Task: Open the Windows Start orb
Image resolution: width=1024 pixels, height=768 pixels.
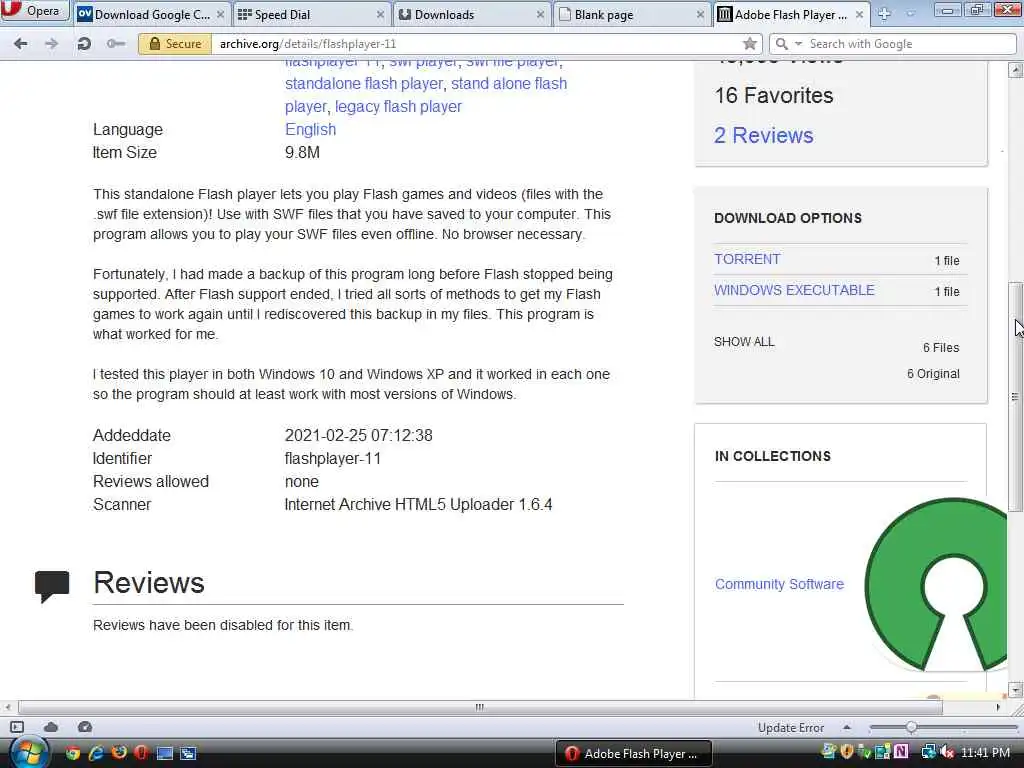Action: pyautogui.click(x=28, y=753)
